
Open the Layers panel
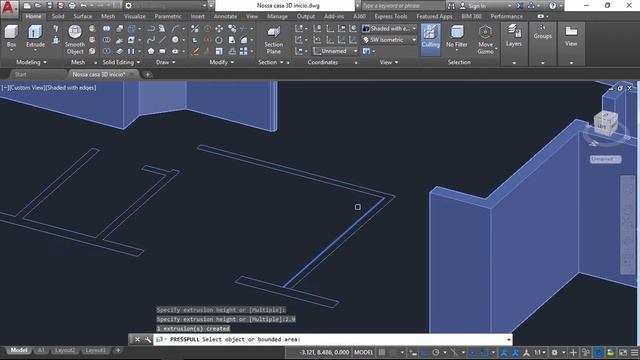click(513, 36)
